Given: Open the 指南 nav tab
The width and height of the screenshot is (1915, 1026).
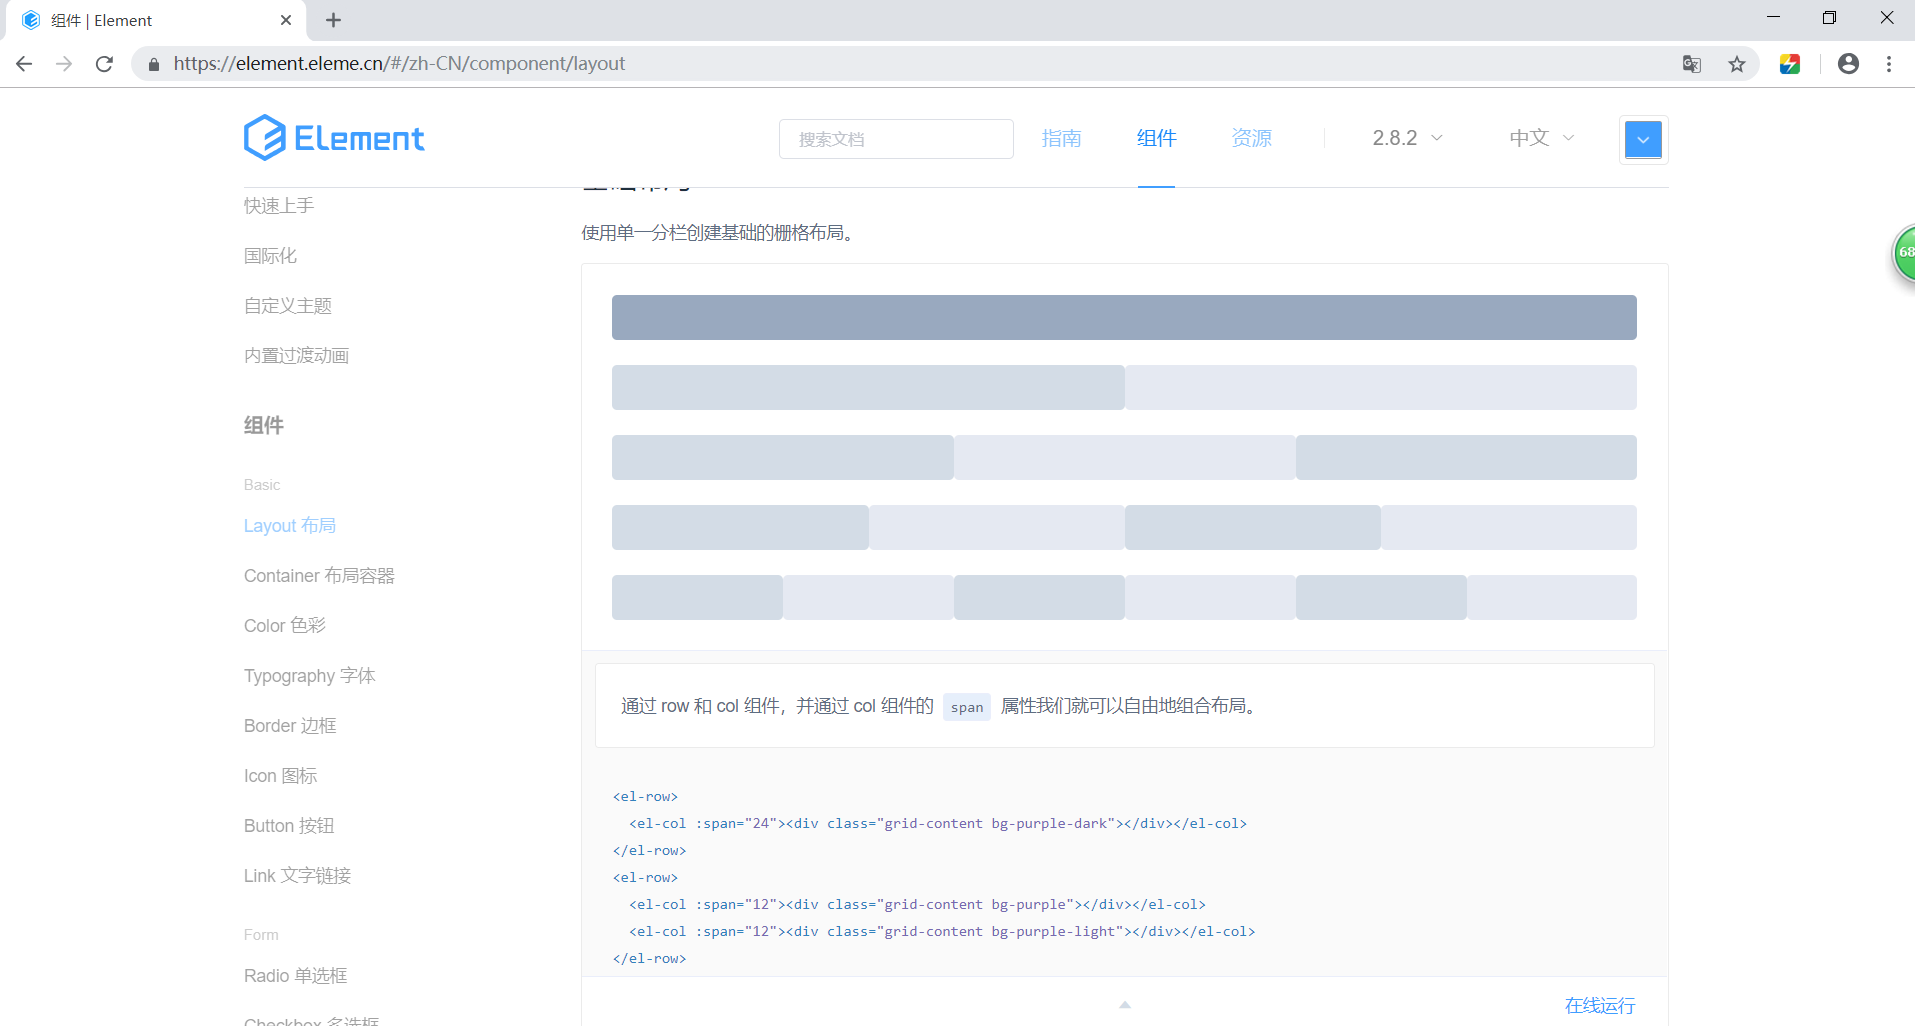Looking at the screenshot, I should [1061, 138].
